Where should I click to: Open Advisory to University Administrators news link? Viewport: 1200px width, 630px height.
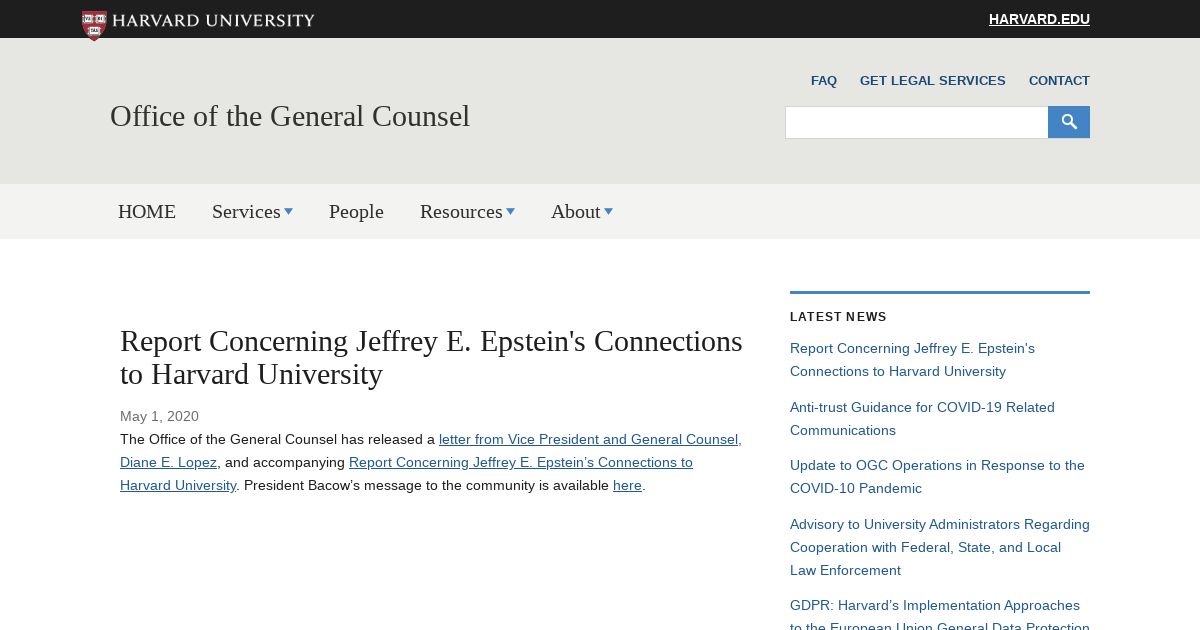[x=940, y=547]
